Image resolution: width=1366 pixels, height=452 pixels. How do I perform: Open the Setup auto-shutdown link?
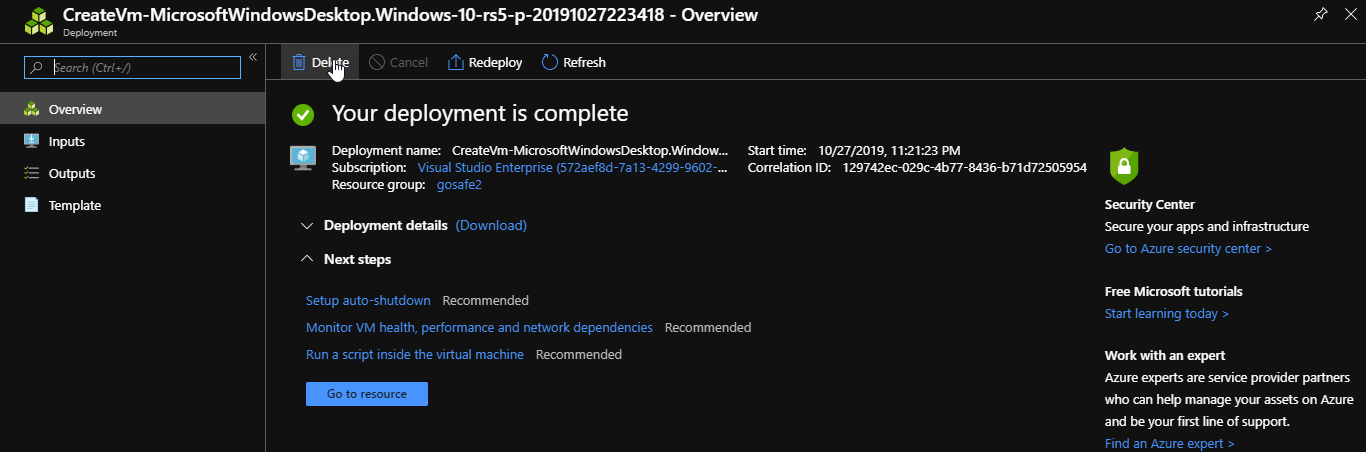[368, 300]
